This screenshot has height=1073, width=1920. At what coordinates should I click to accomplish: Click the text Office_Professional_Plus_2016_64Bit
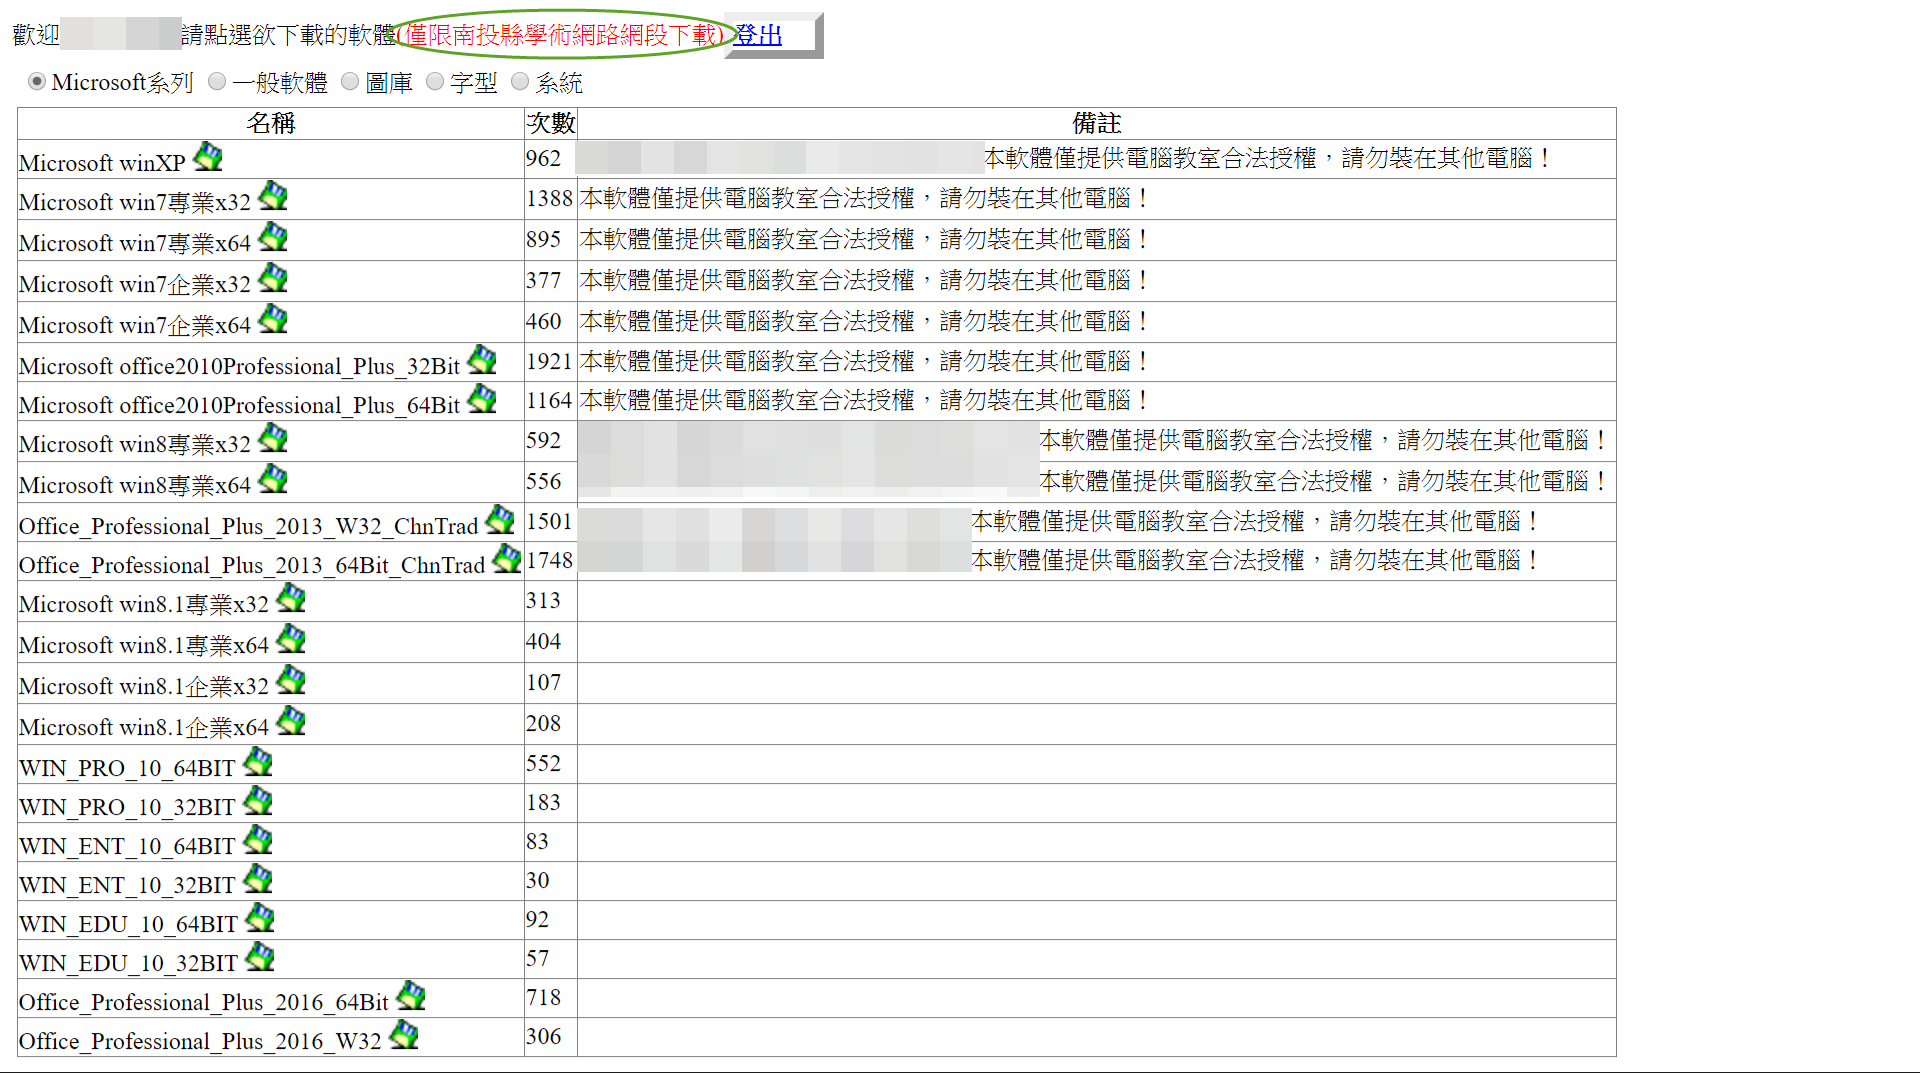point(204,1002)
